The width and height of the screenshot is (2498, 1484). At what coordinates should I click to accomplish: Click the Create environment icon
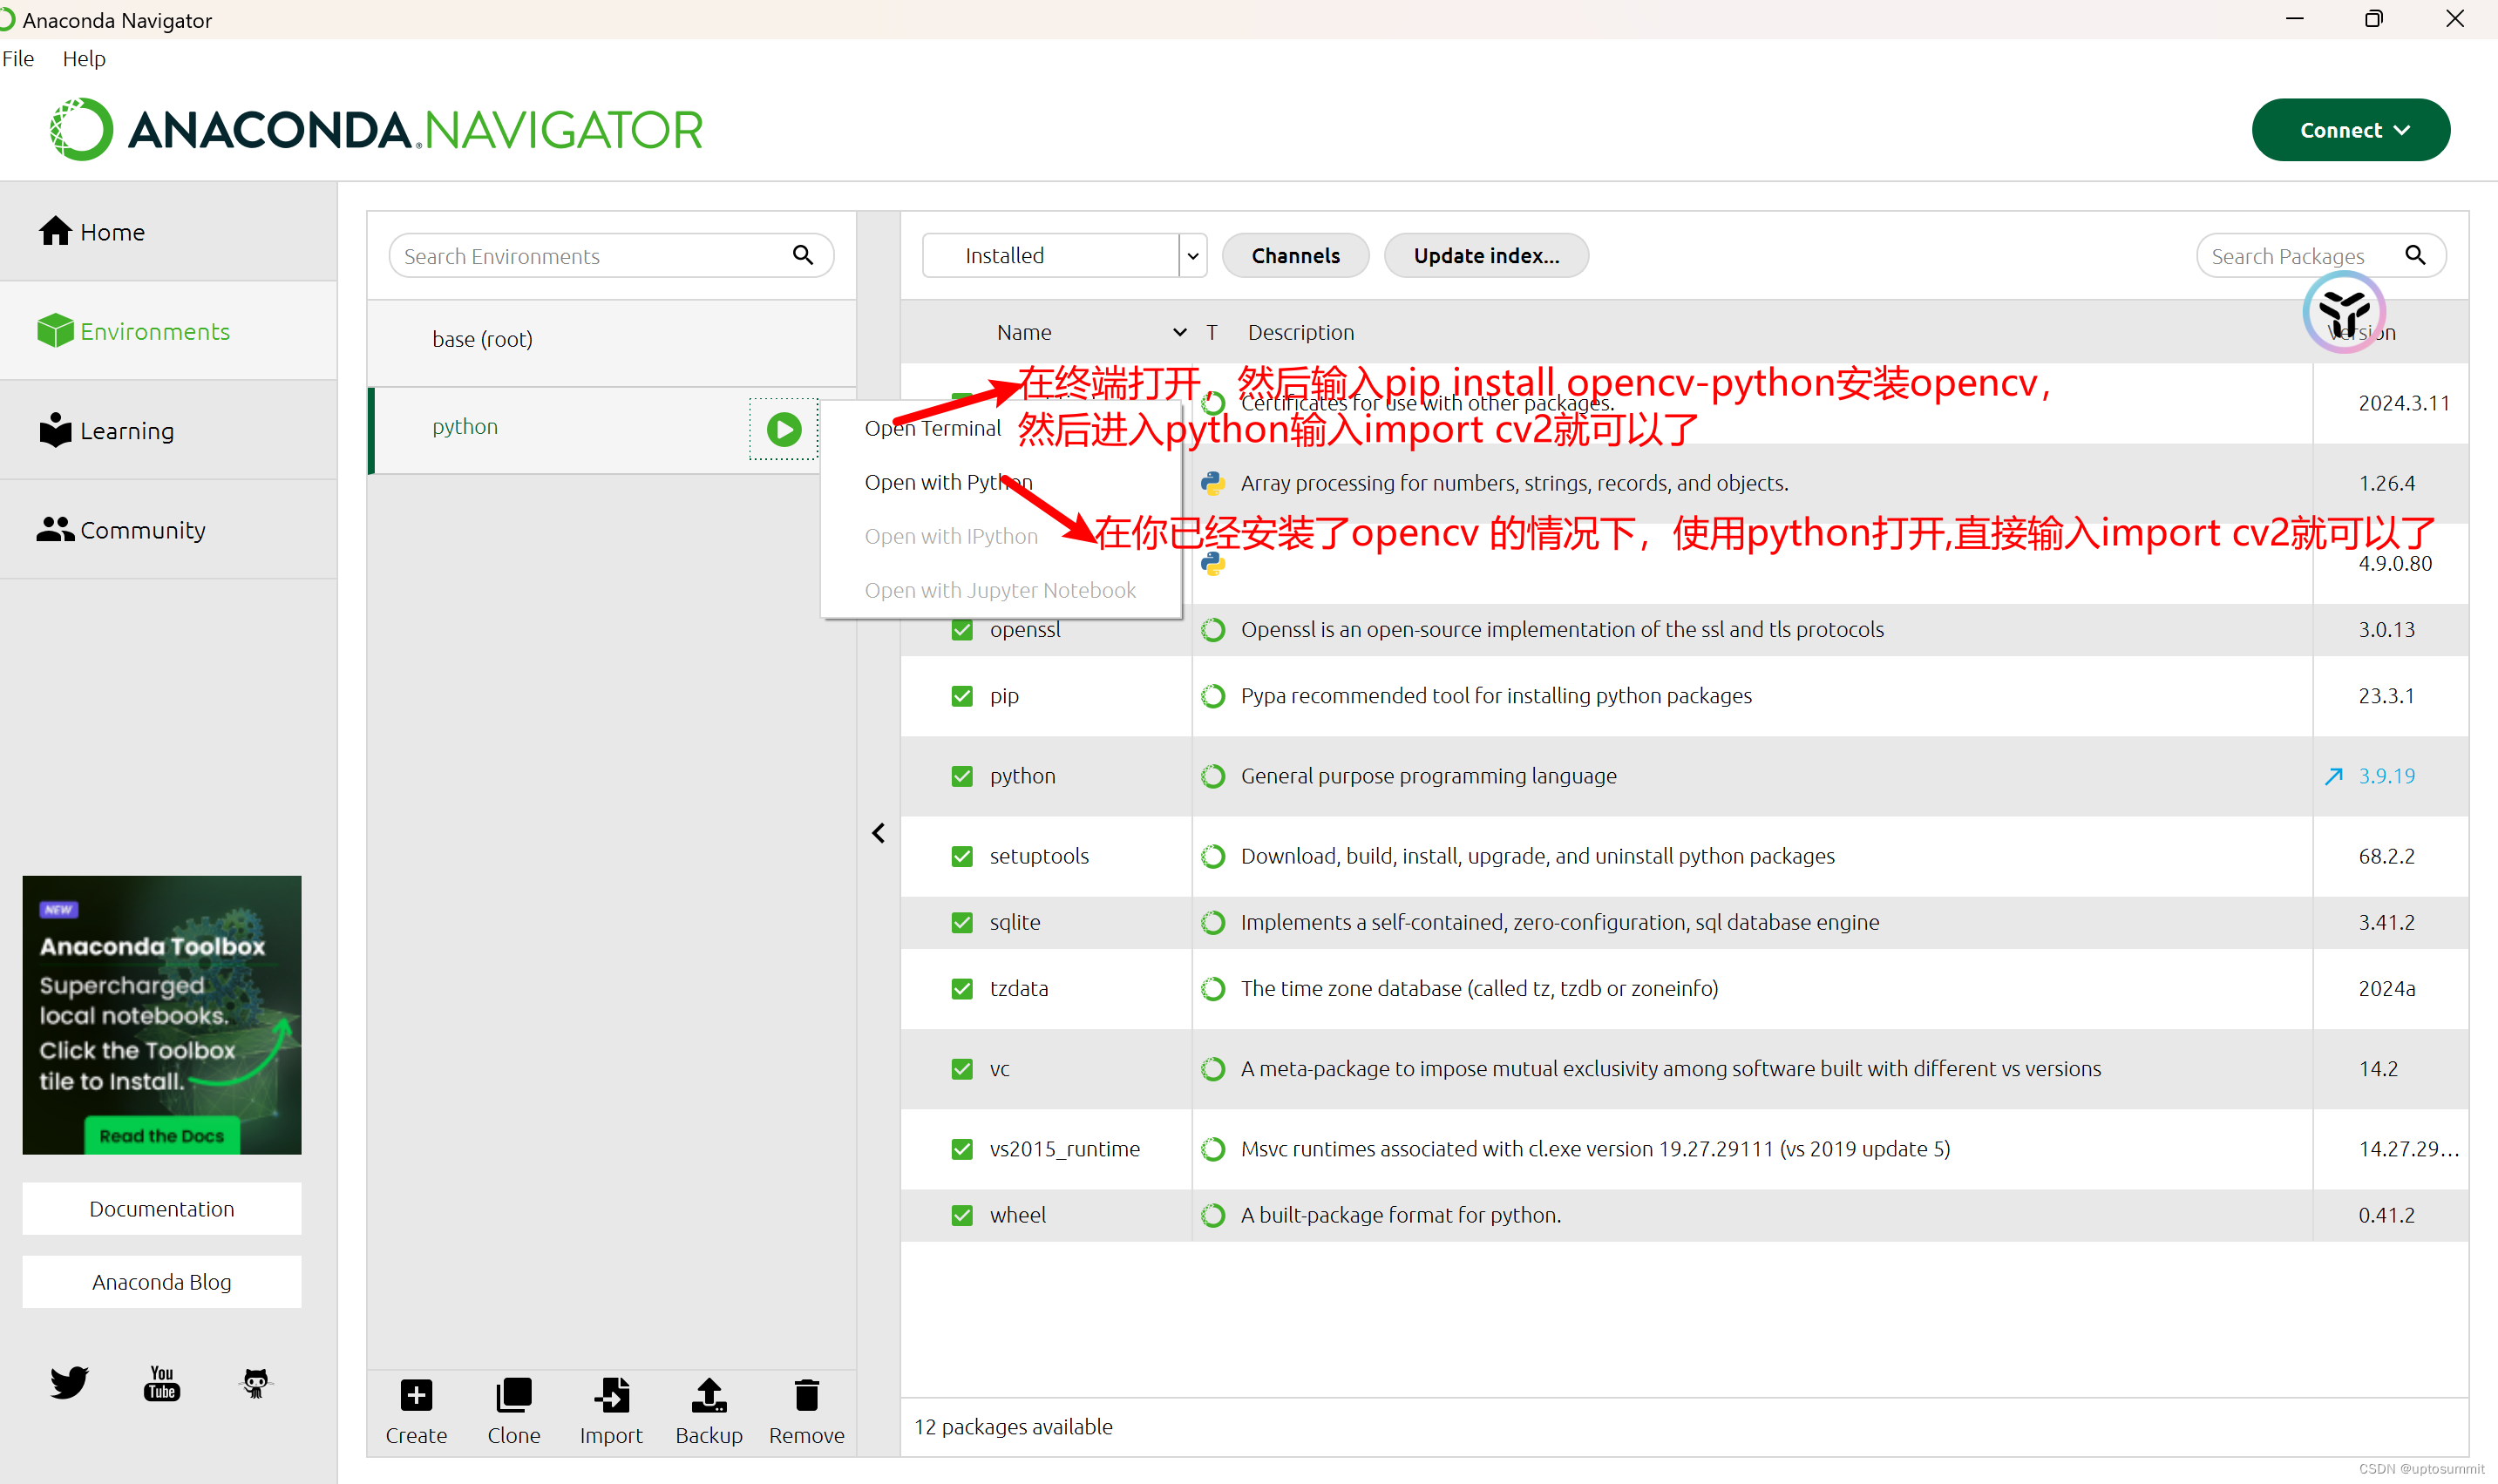click(x=416, y=1395)
